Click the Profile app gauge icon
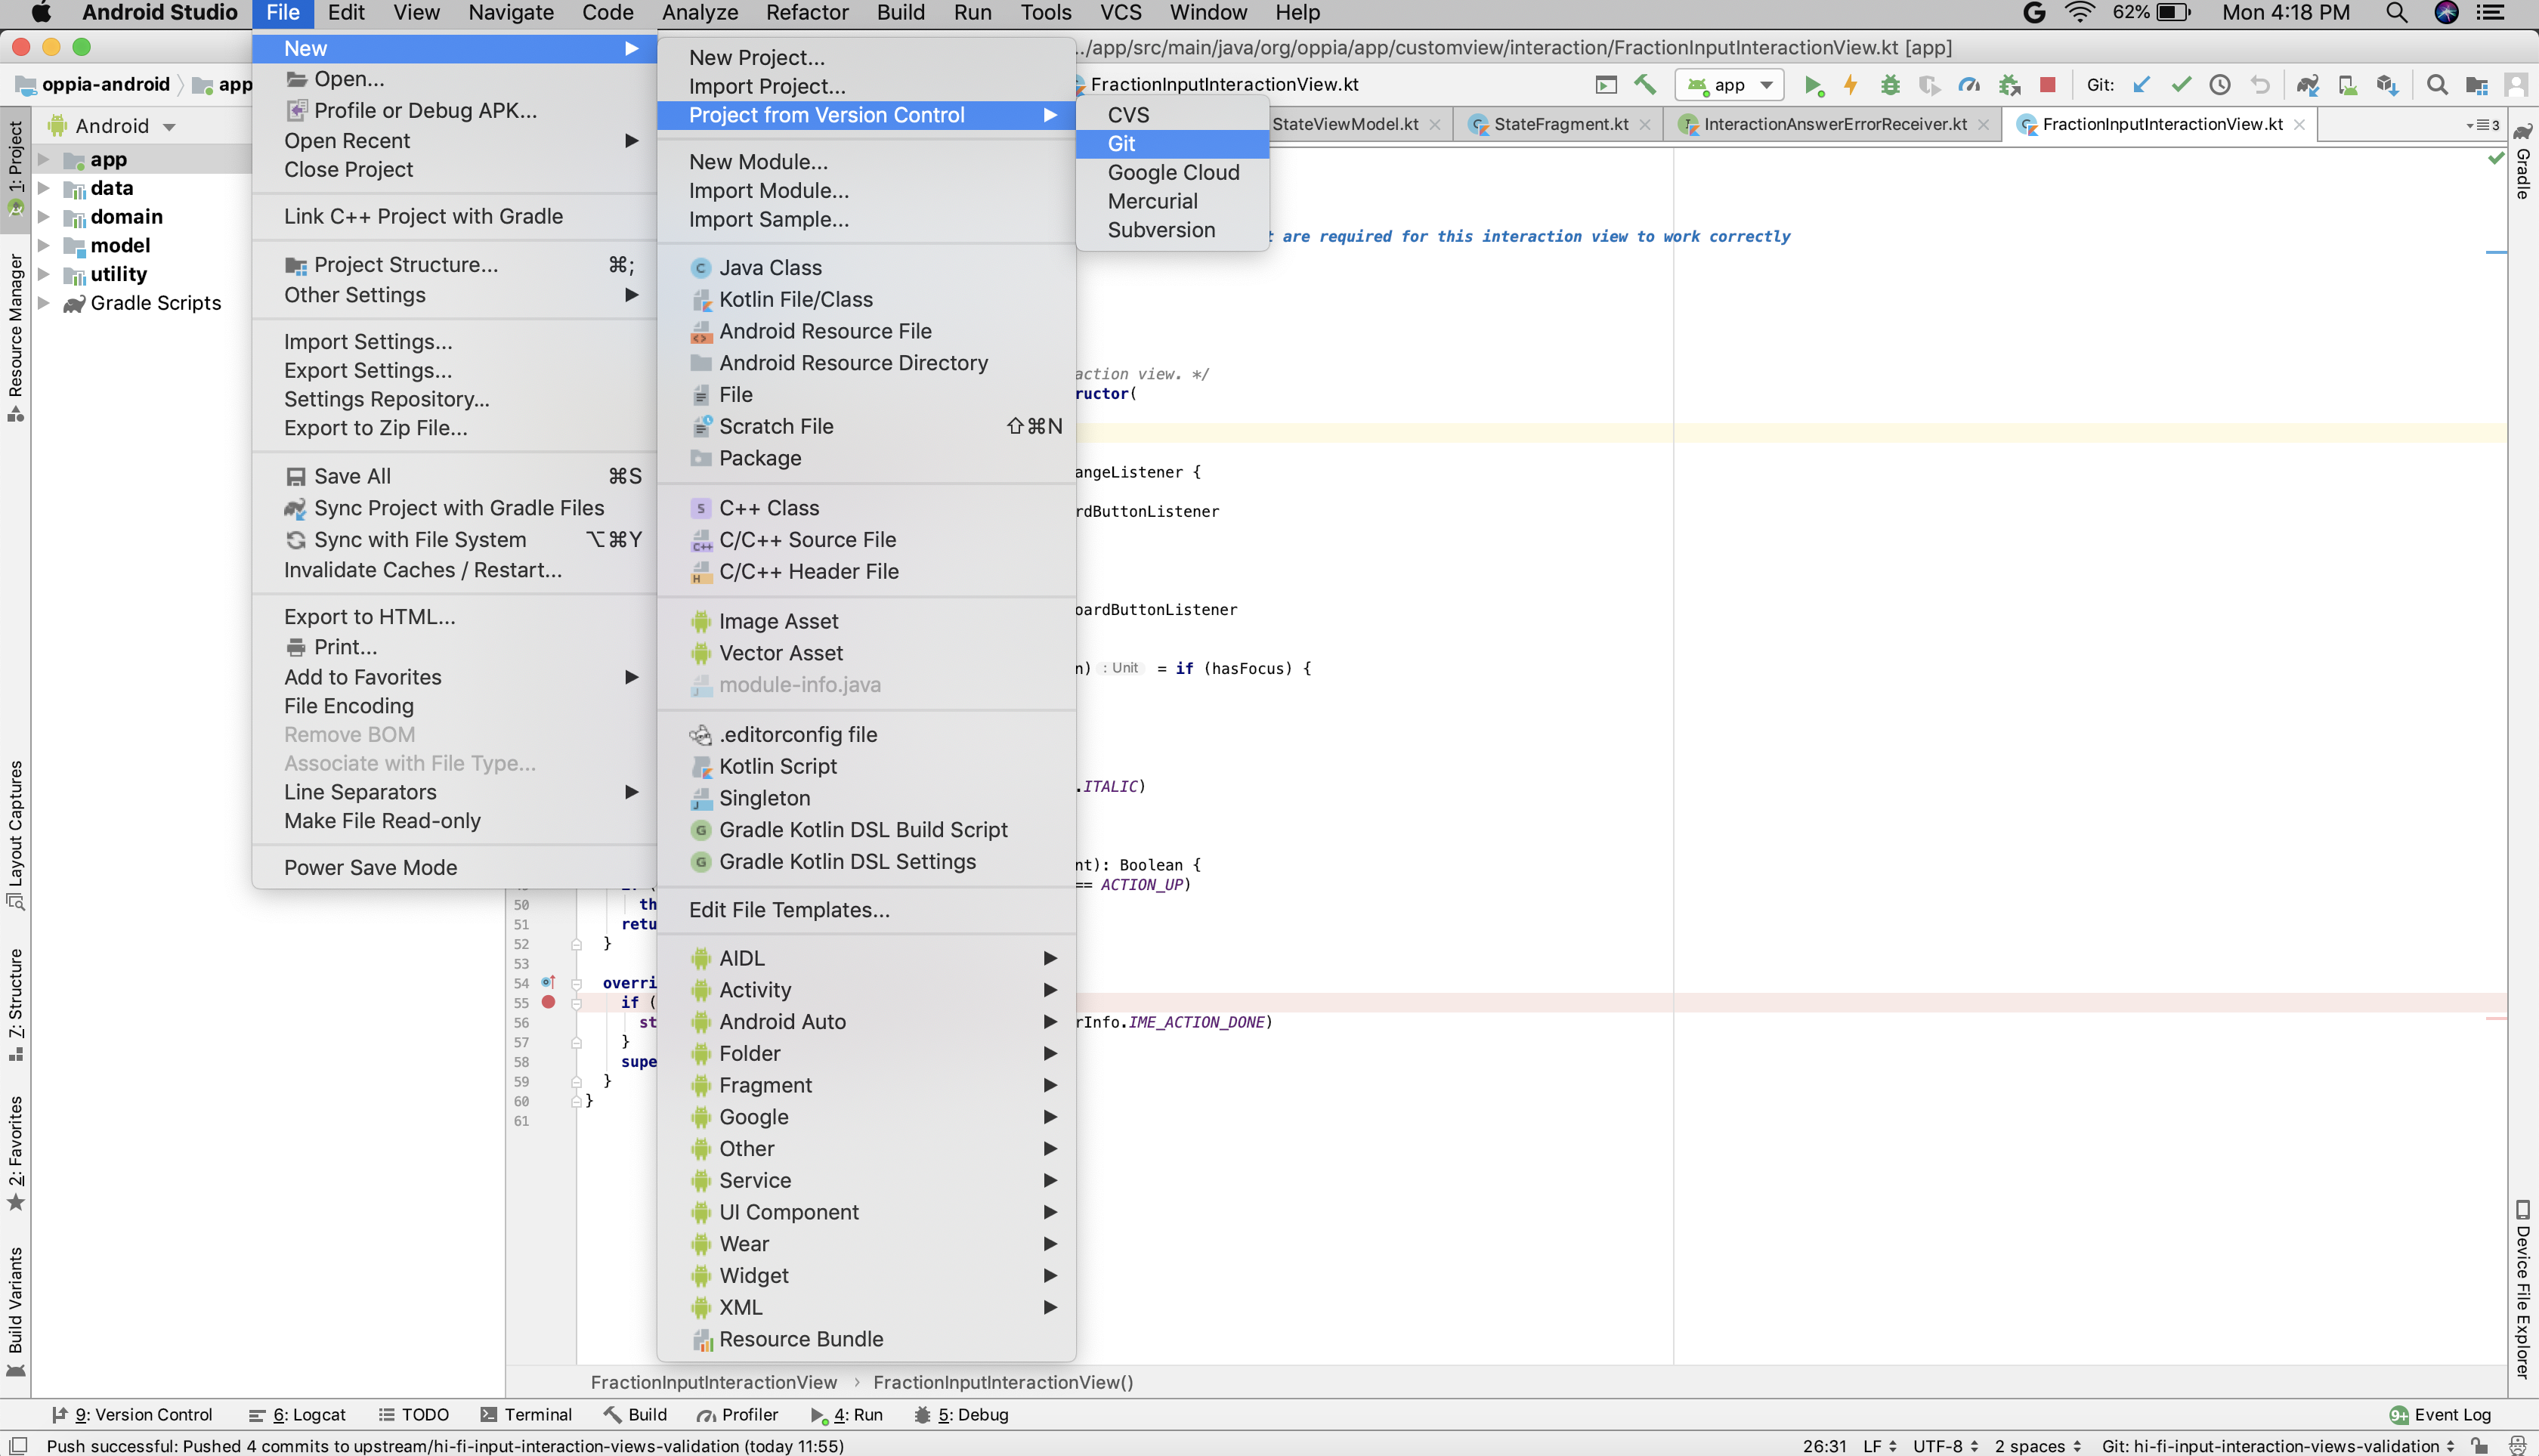This screenshot has width=2539, height=1456. (1969, 86)
